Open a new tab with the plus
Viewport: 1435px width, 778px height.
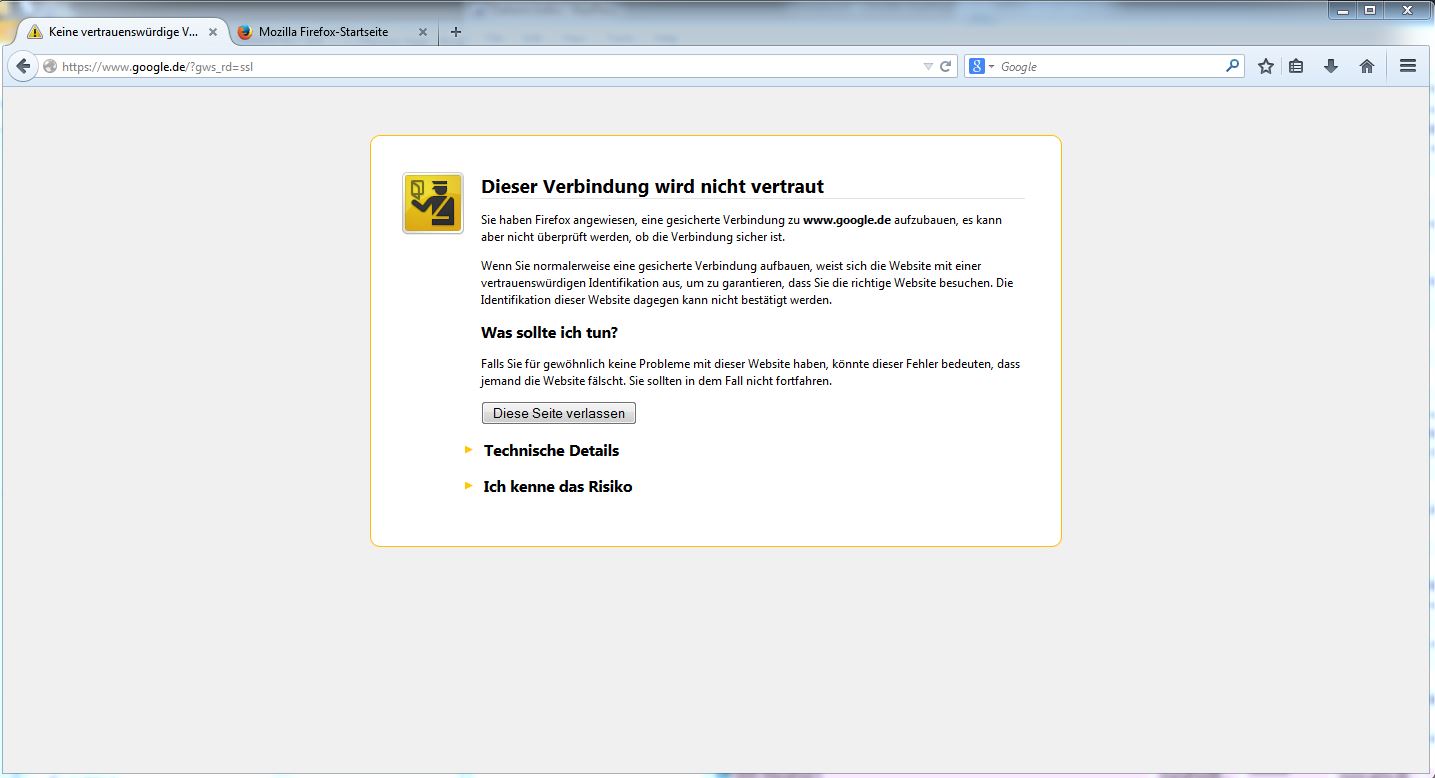[x=456, y=32]
